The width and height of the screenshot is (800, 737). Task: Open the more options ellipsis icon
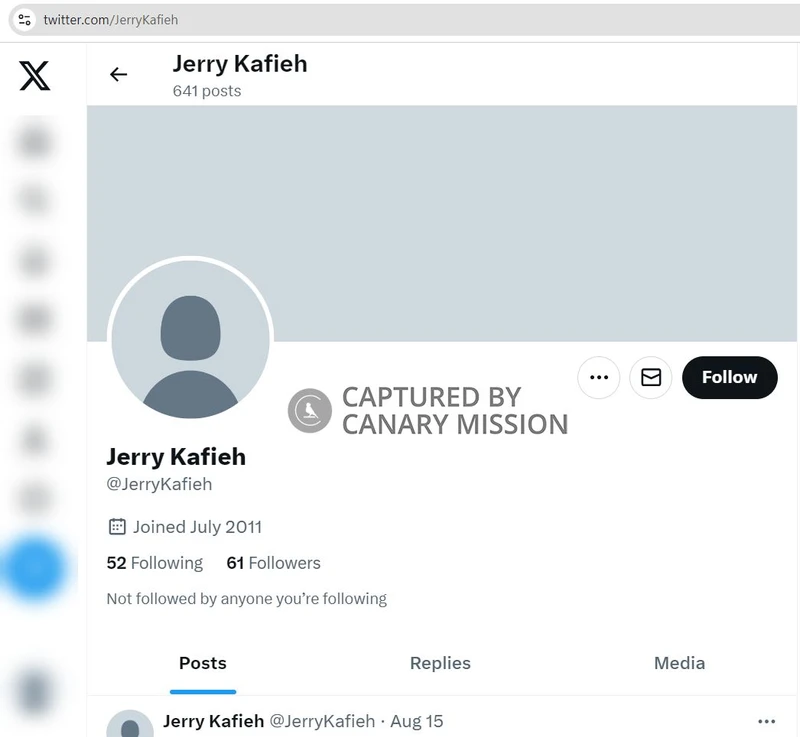pos(598,377)
